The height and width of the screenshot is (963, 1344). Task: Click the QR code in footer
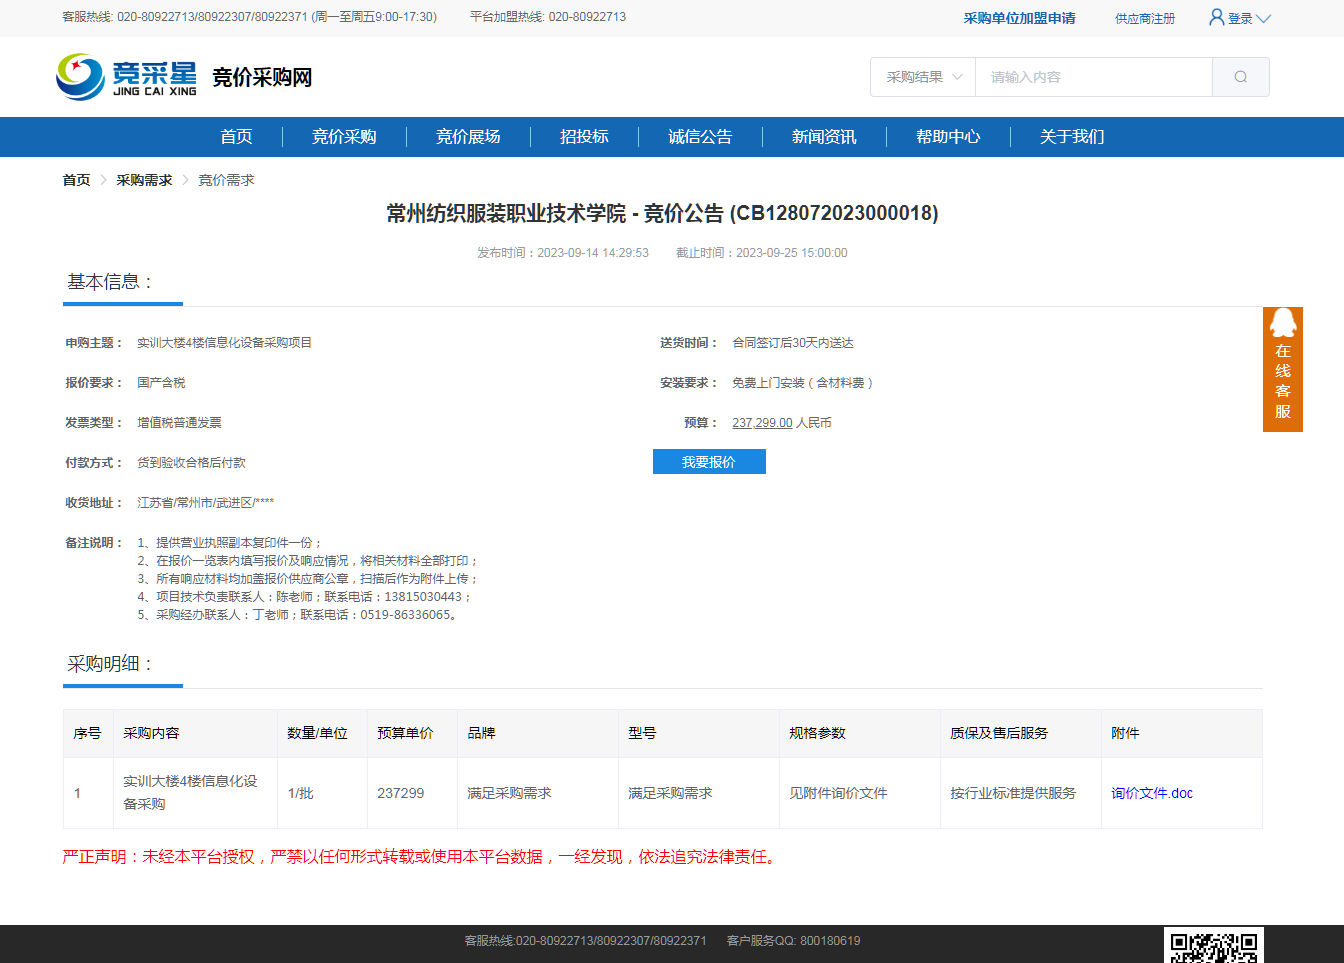click(x=1213, y=945)
